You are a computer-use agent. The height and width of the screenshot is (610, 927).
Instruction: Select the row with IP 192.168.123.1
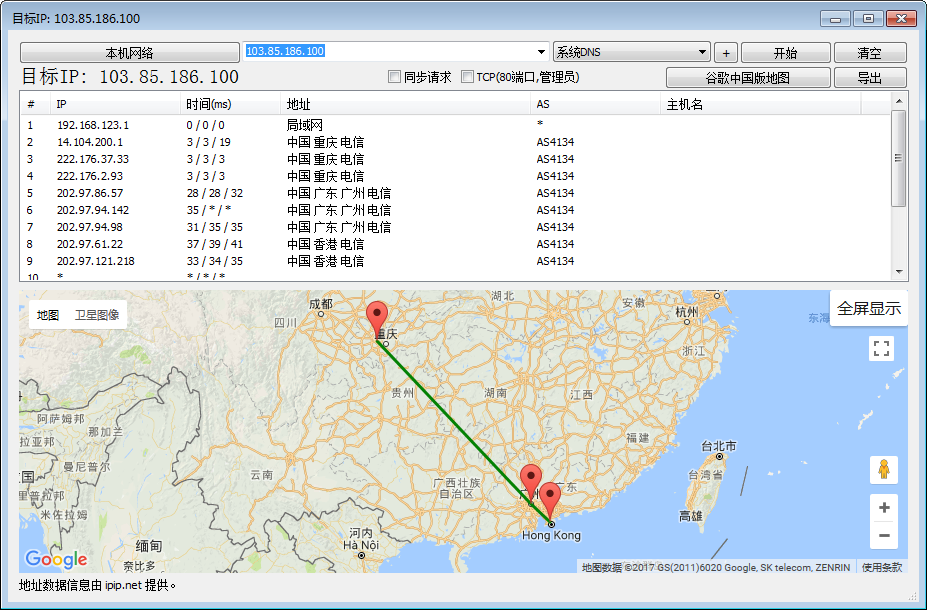pos(455,125)
